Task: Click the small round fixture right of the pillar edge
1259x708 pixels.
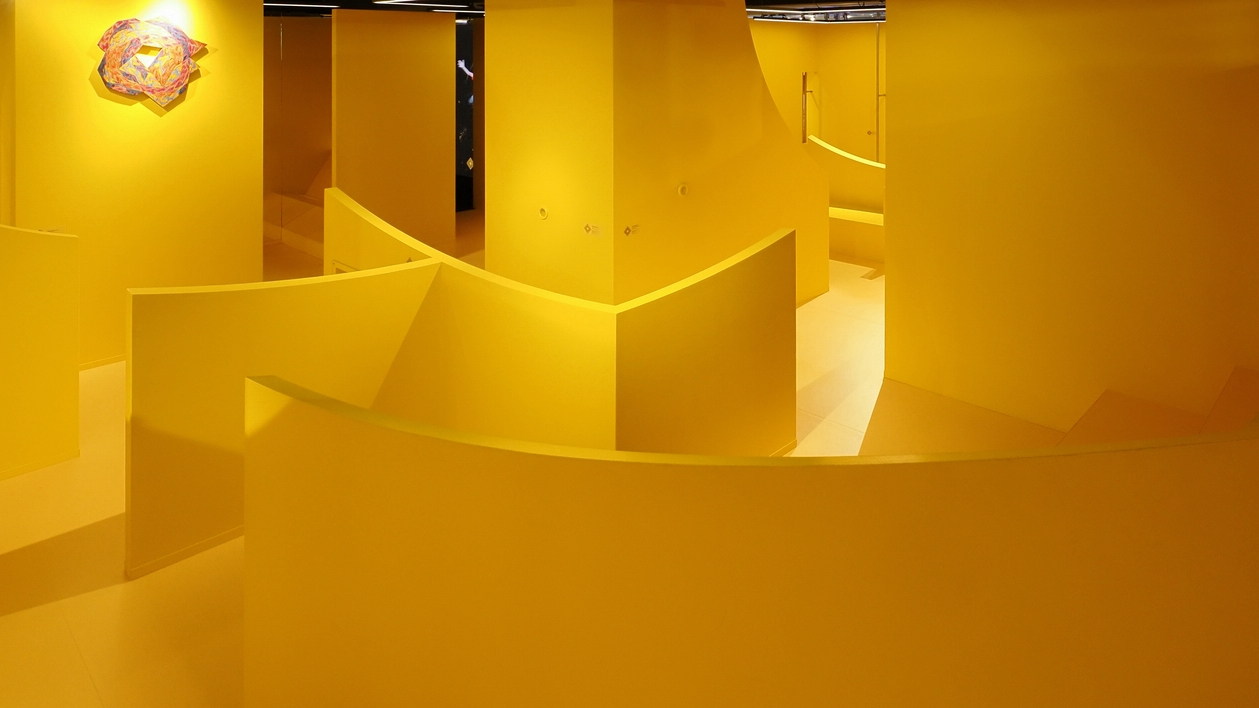Action: pyautogui.click(x=683, y=189)
